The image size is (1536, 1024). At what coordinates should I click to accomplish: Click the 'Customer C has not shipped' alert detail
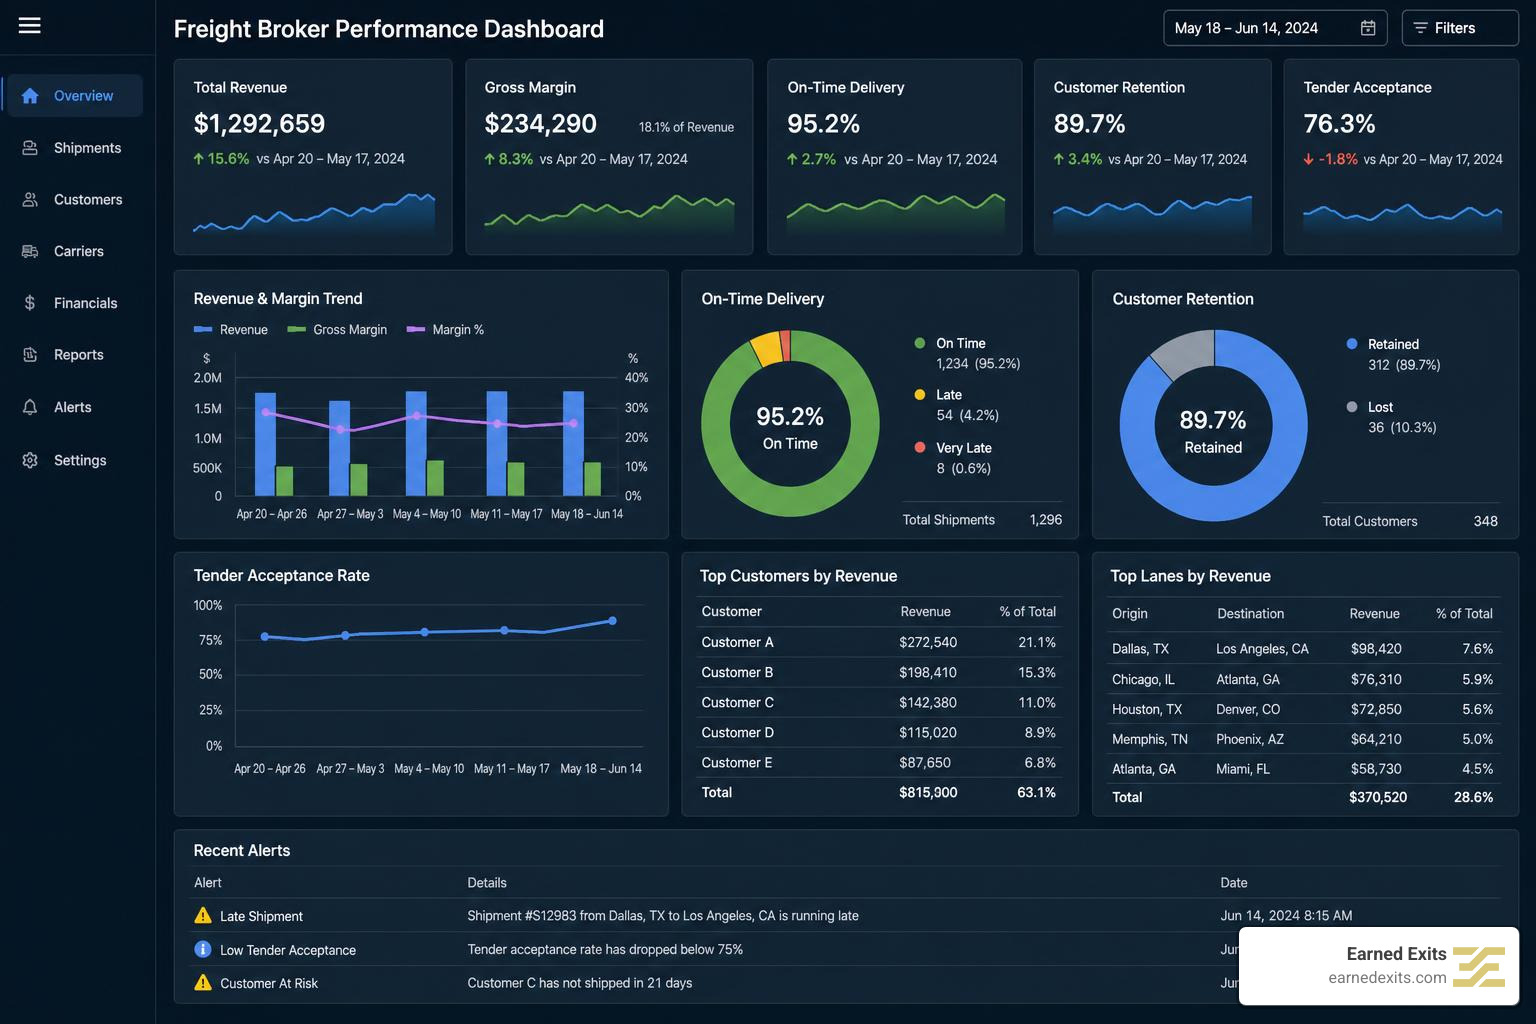[580, 983]
